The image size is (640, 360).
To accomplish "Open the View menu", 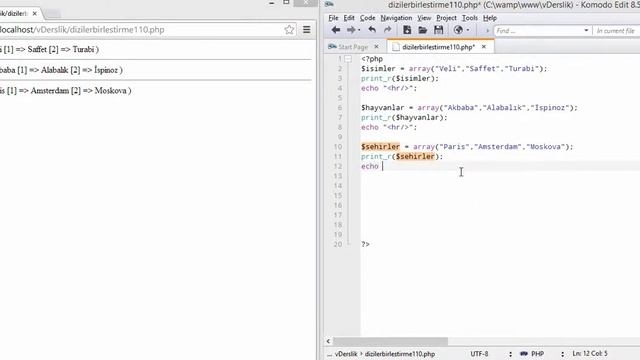I will (424, 18).
